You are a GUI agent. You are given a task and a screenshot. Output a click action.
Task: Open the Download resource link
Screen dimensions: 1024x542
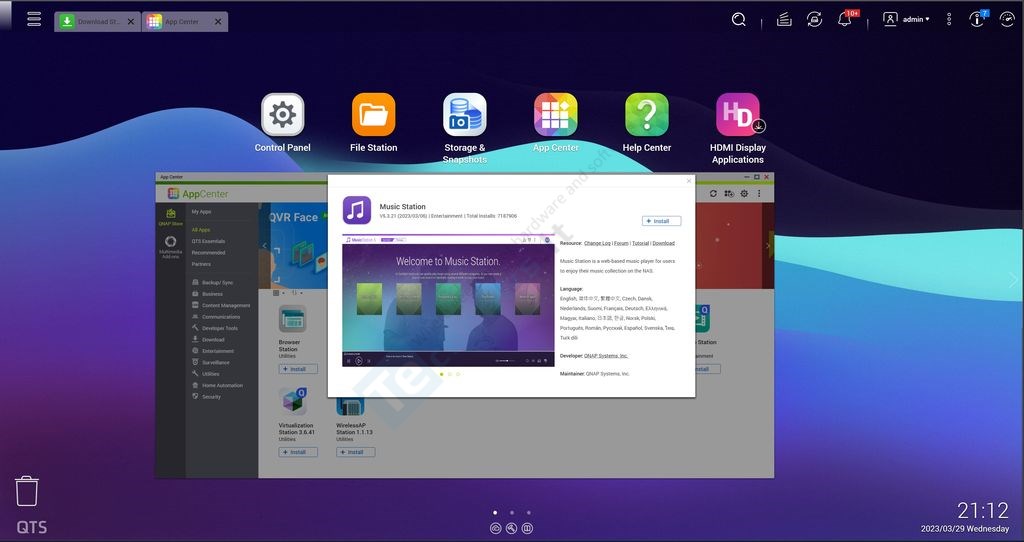coord(664,243)
